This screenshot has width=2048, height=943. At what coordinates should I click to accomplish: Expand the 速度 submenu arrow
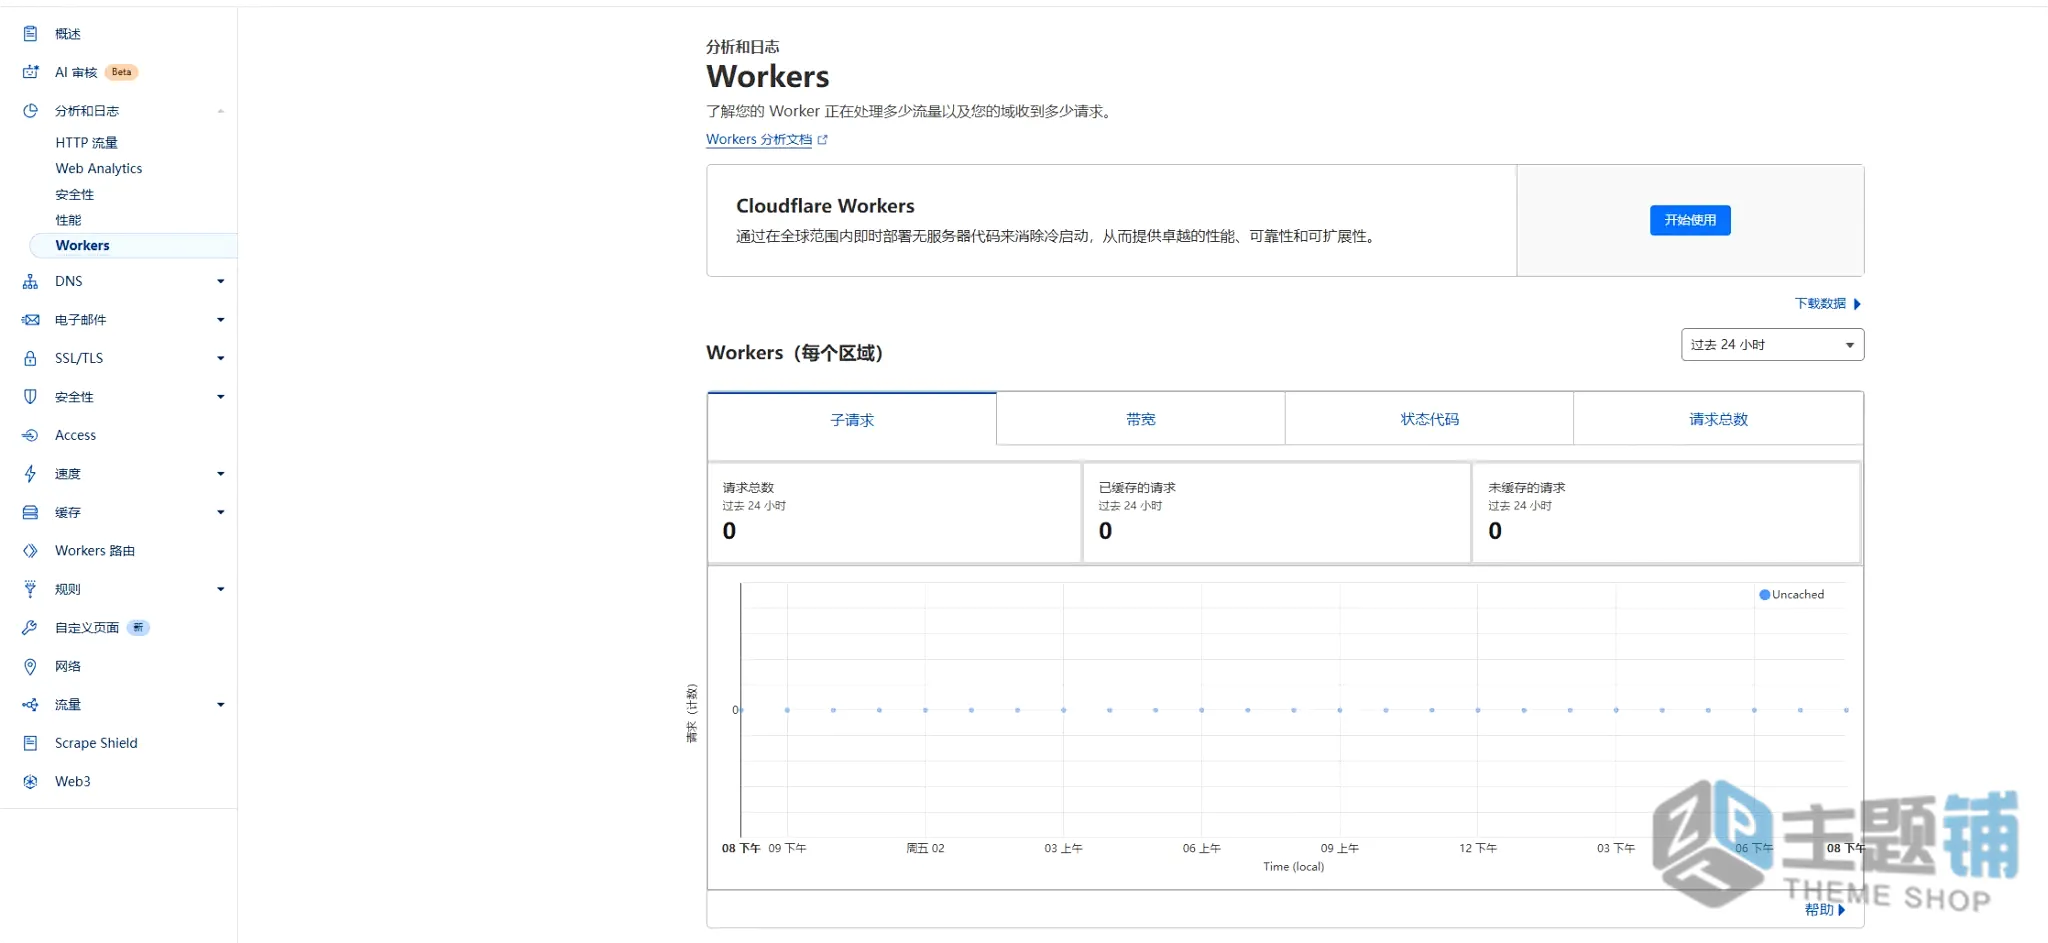[x=220, y=474]
